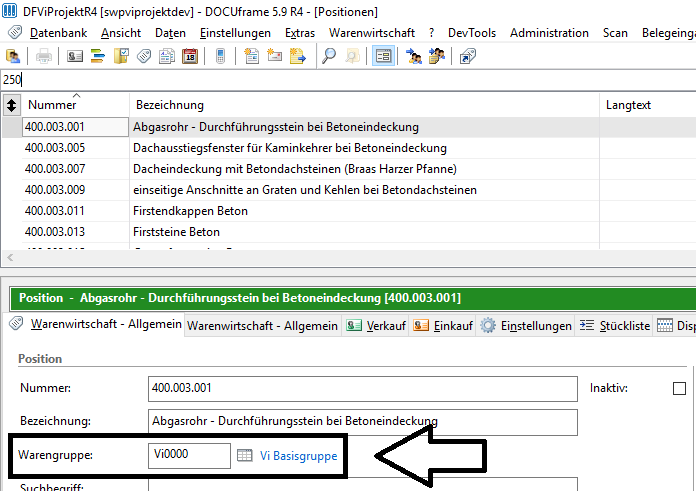Click the mobile phone toolbar icon
696x491 pixels.
click(x=220, y=56)
